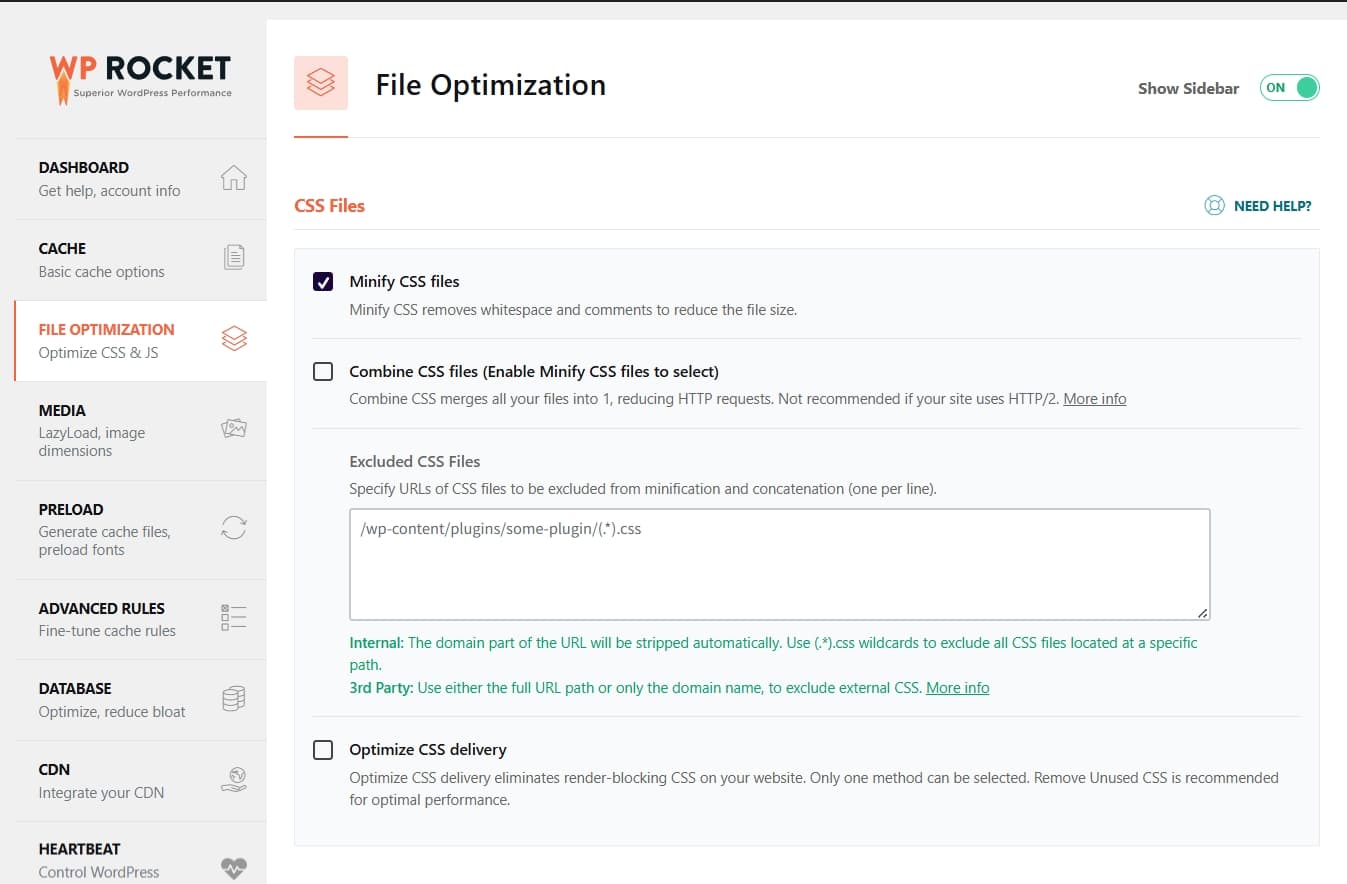This screenshot has height=884, width=1347.
Task: Click the CDN globe-in-hand icon
Action: [x=233, y=779]
